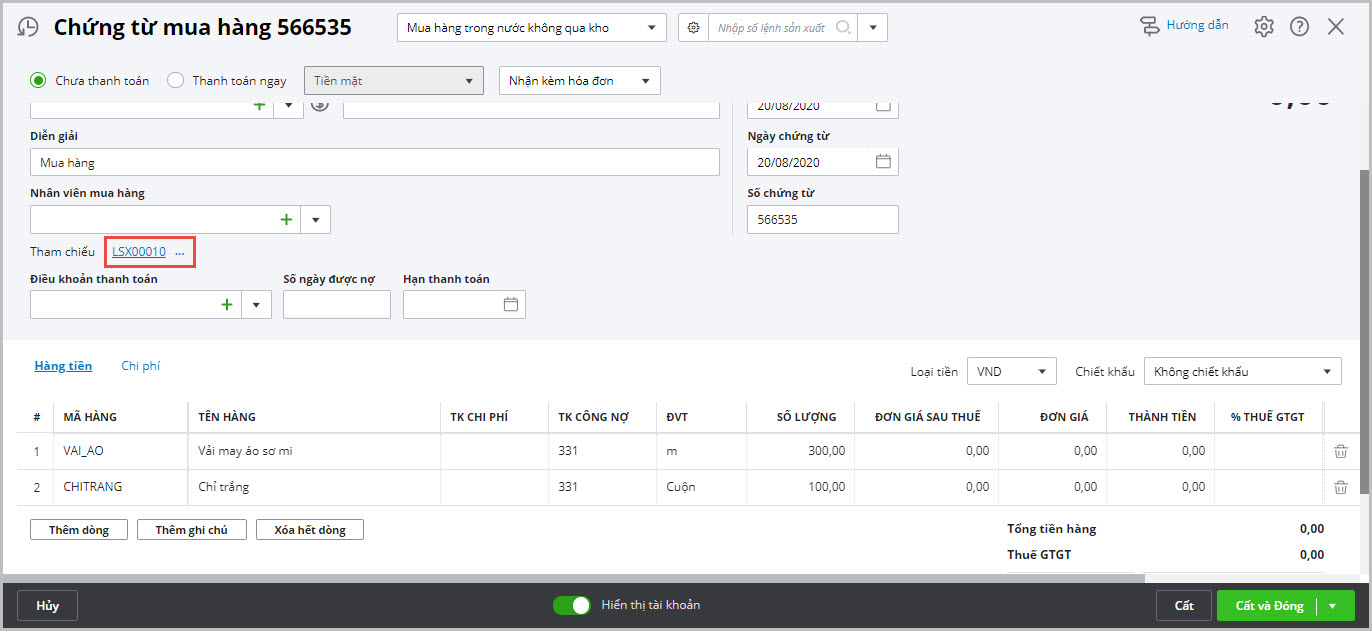This screenshot has height=631, width=1372.
Task: Toggle the Hiển thị tài khoản switch
Action: 572,605
